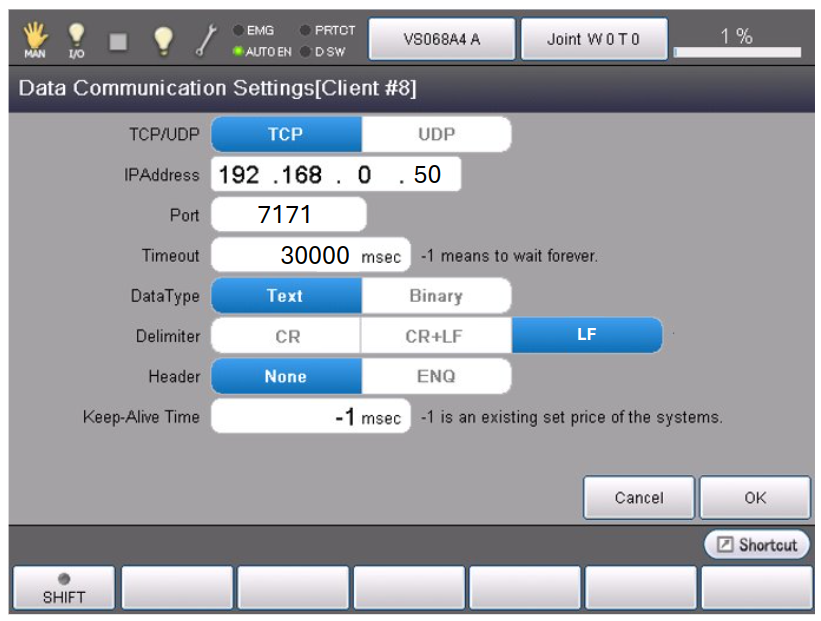Edit the Port 7171 field
This screenshot has width=821, height=621.
(x=289, y=215)
